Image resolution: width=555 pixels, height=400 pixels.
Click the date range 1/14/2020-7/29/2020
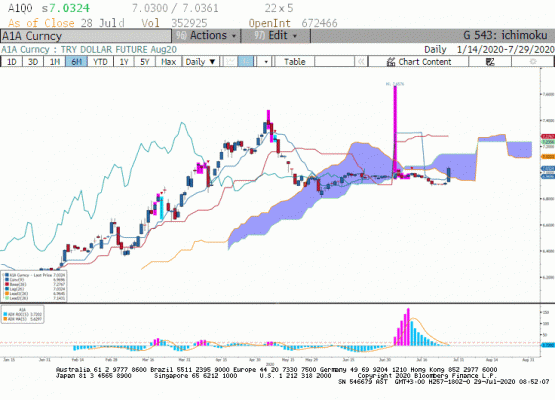coord(505,50)
